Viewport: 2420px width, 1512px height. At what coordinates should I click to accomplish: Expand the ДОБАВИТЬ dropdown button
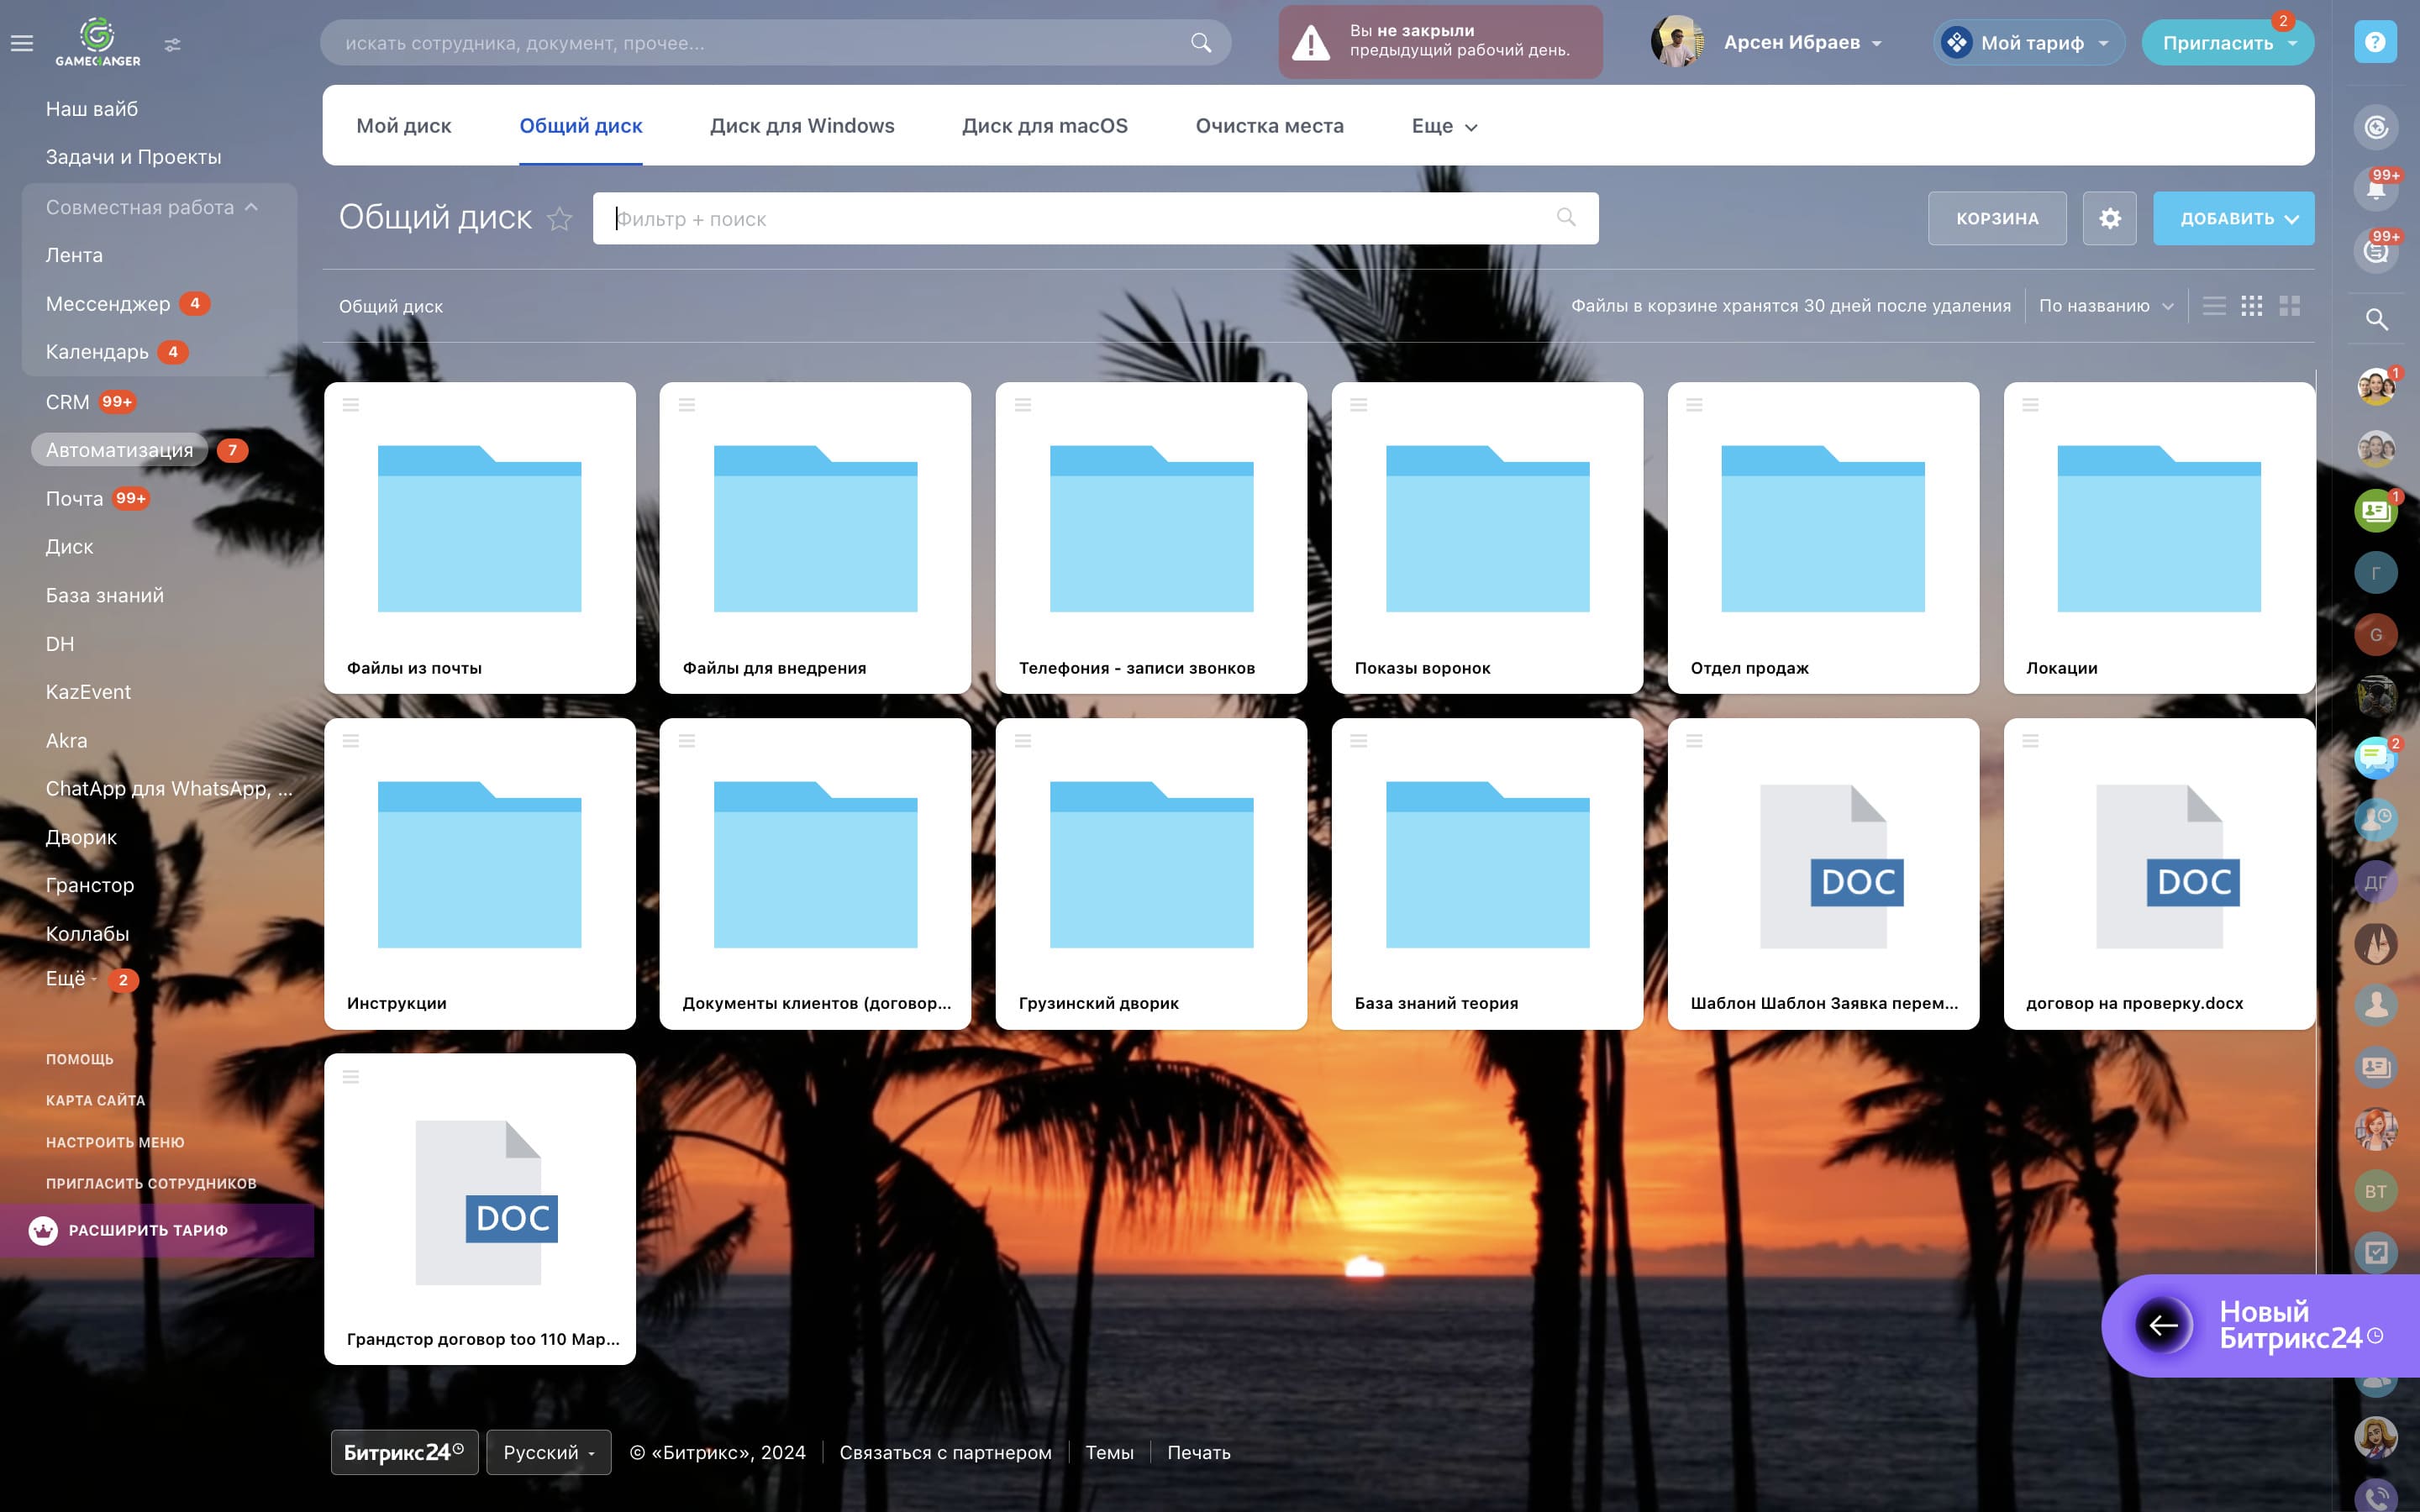(x=2233, y=218)
